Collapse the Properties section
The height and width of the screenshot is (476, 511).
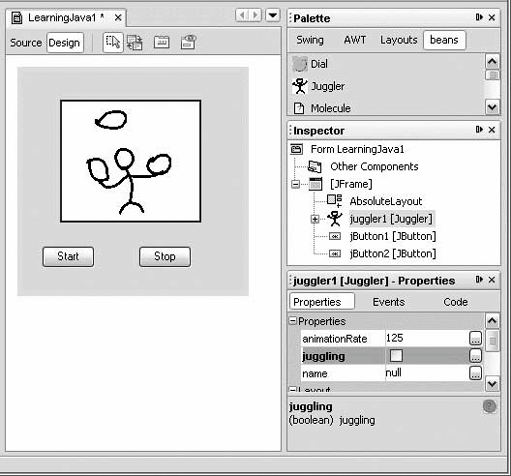tap(292, 321)
